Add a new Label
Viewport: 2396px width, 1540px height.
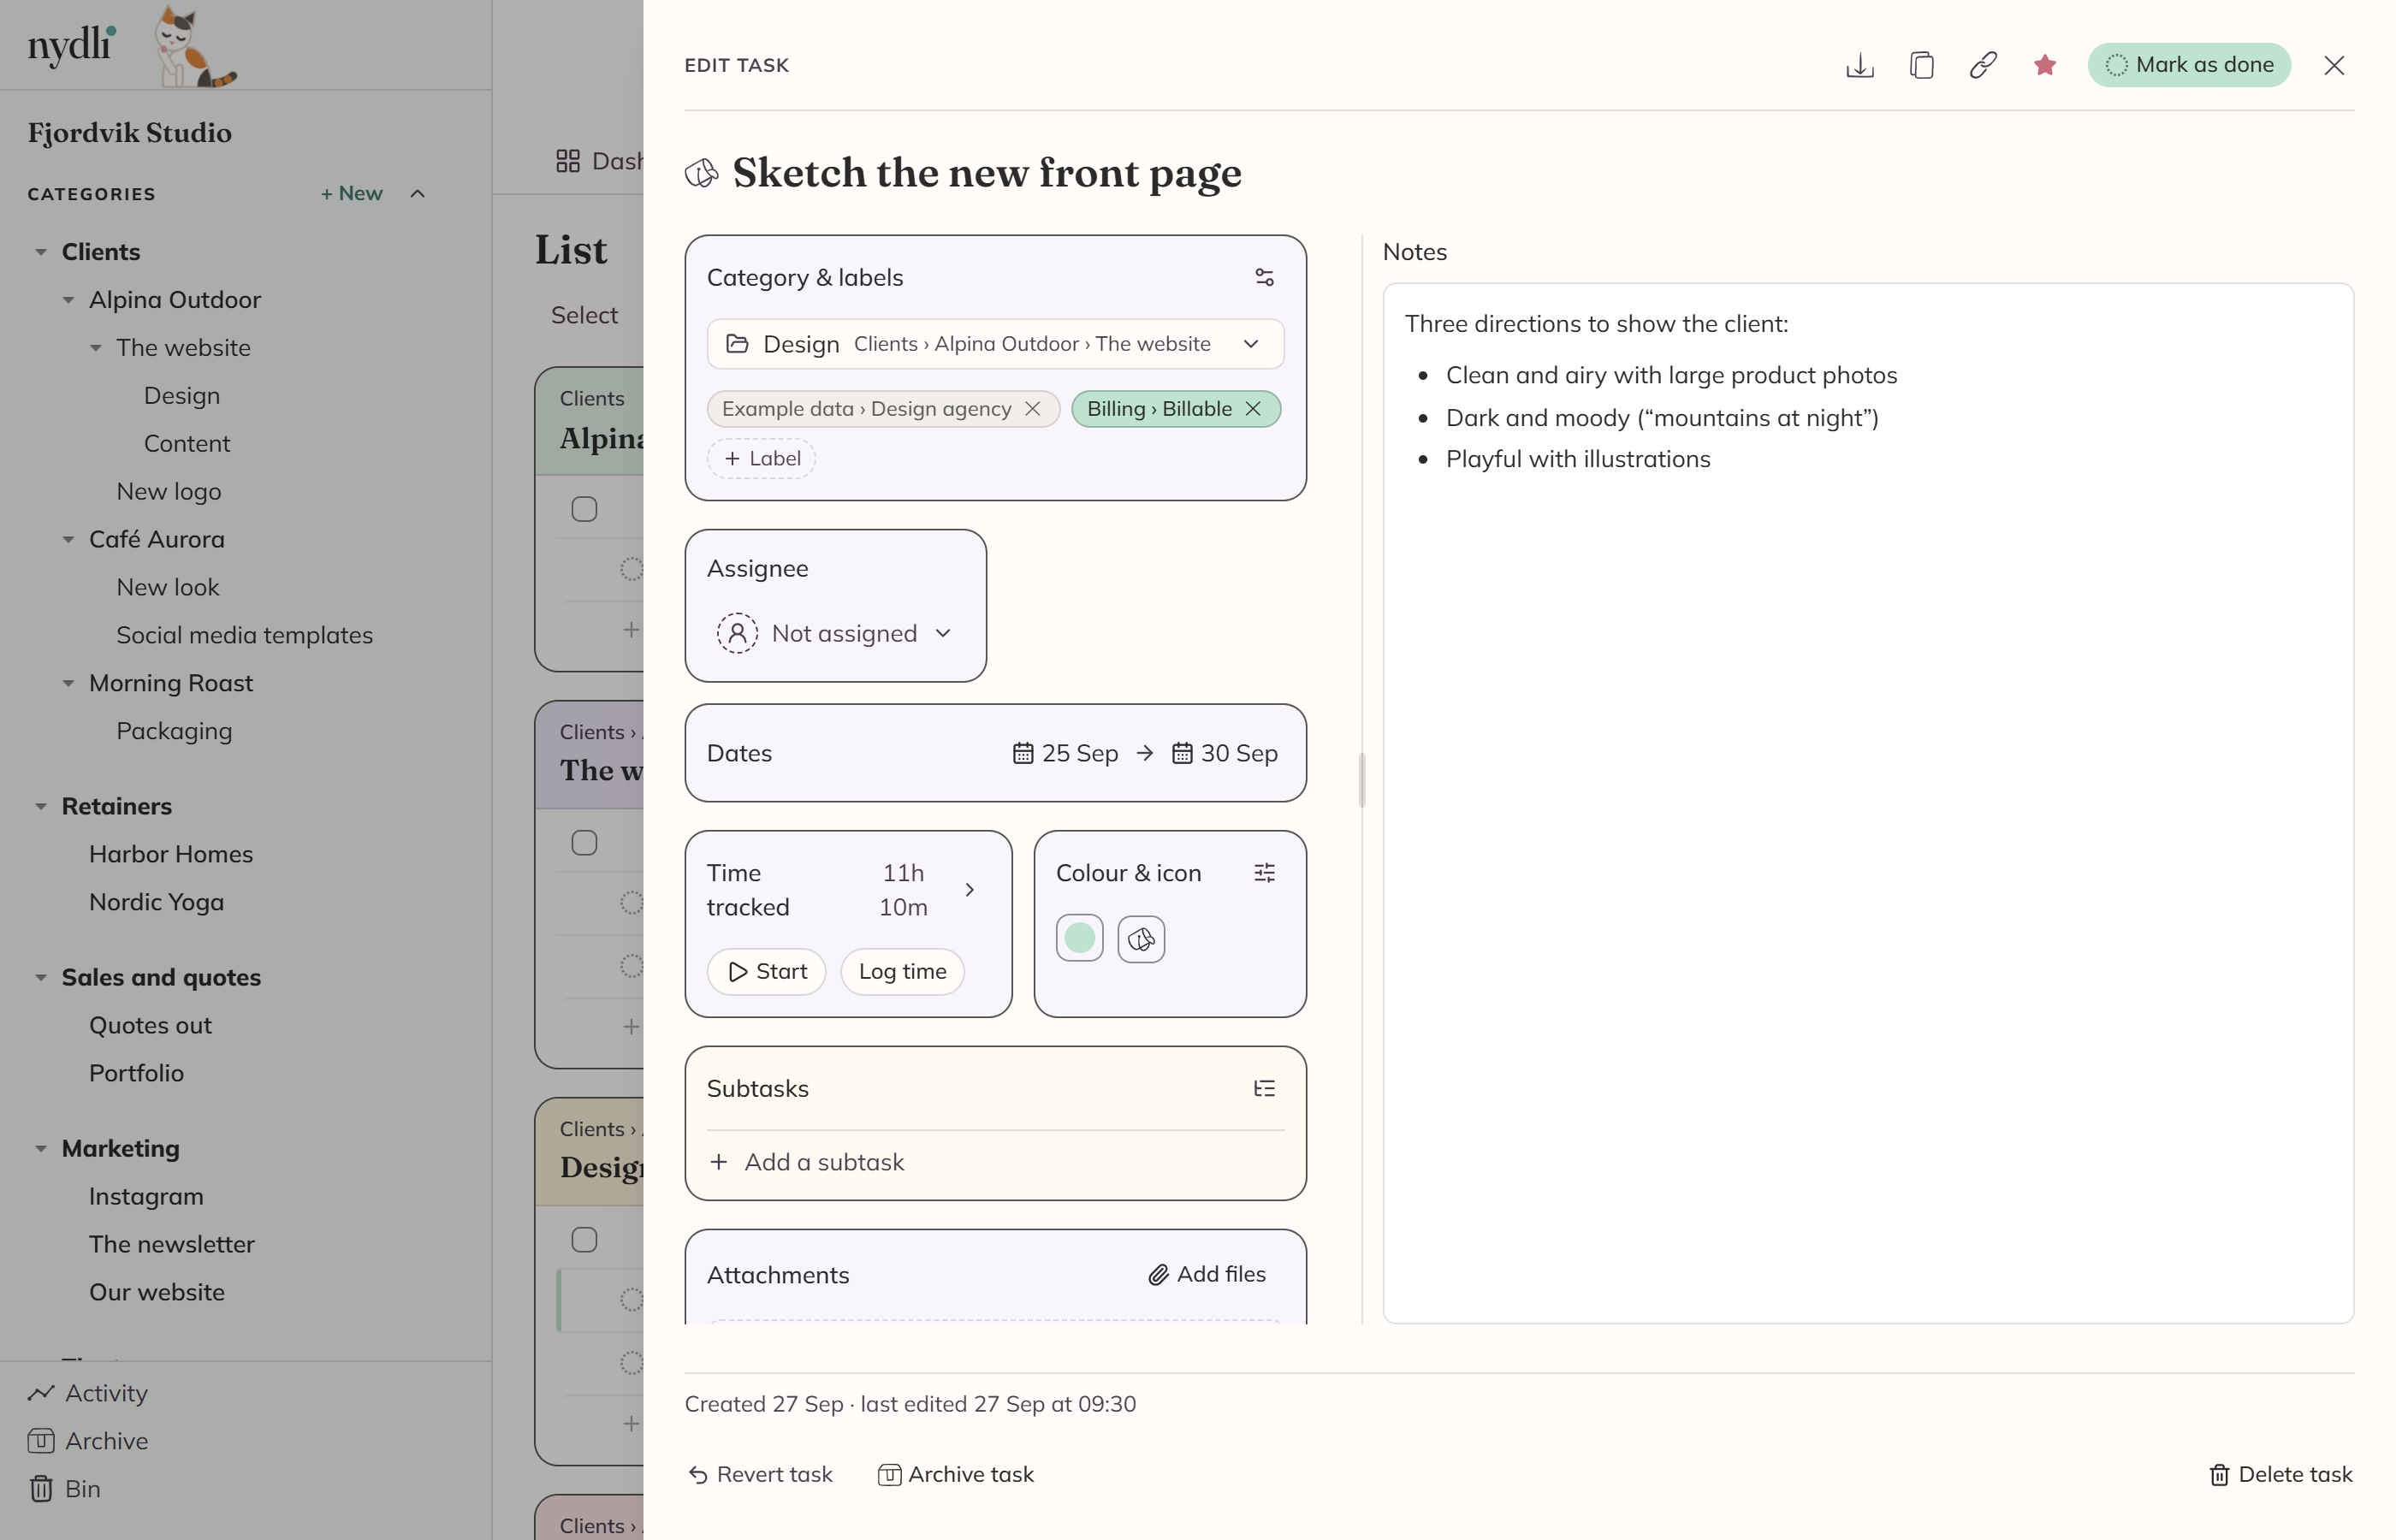(x=762, y=458)
